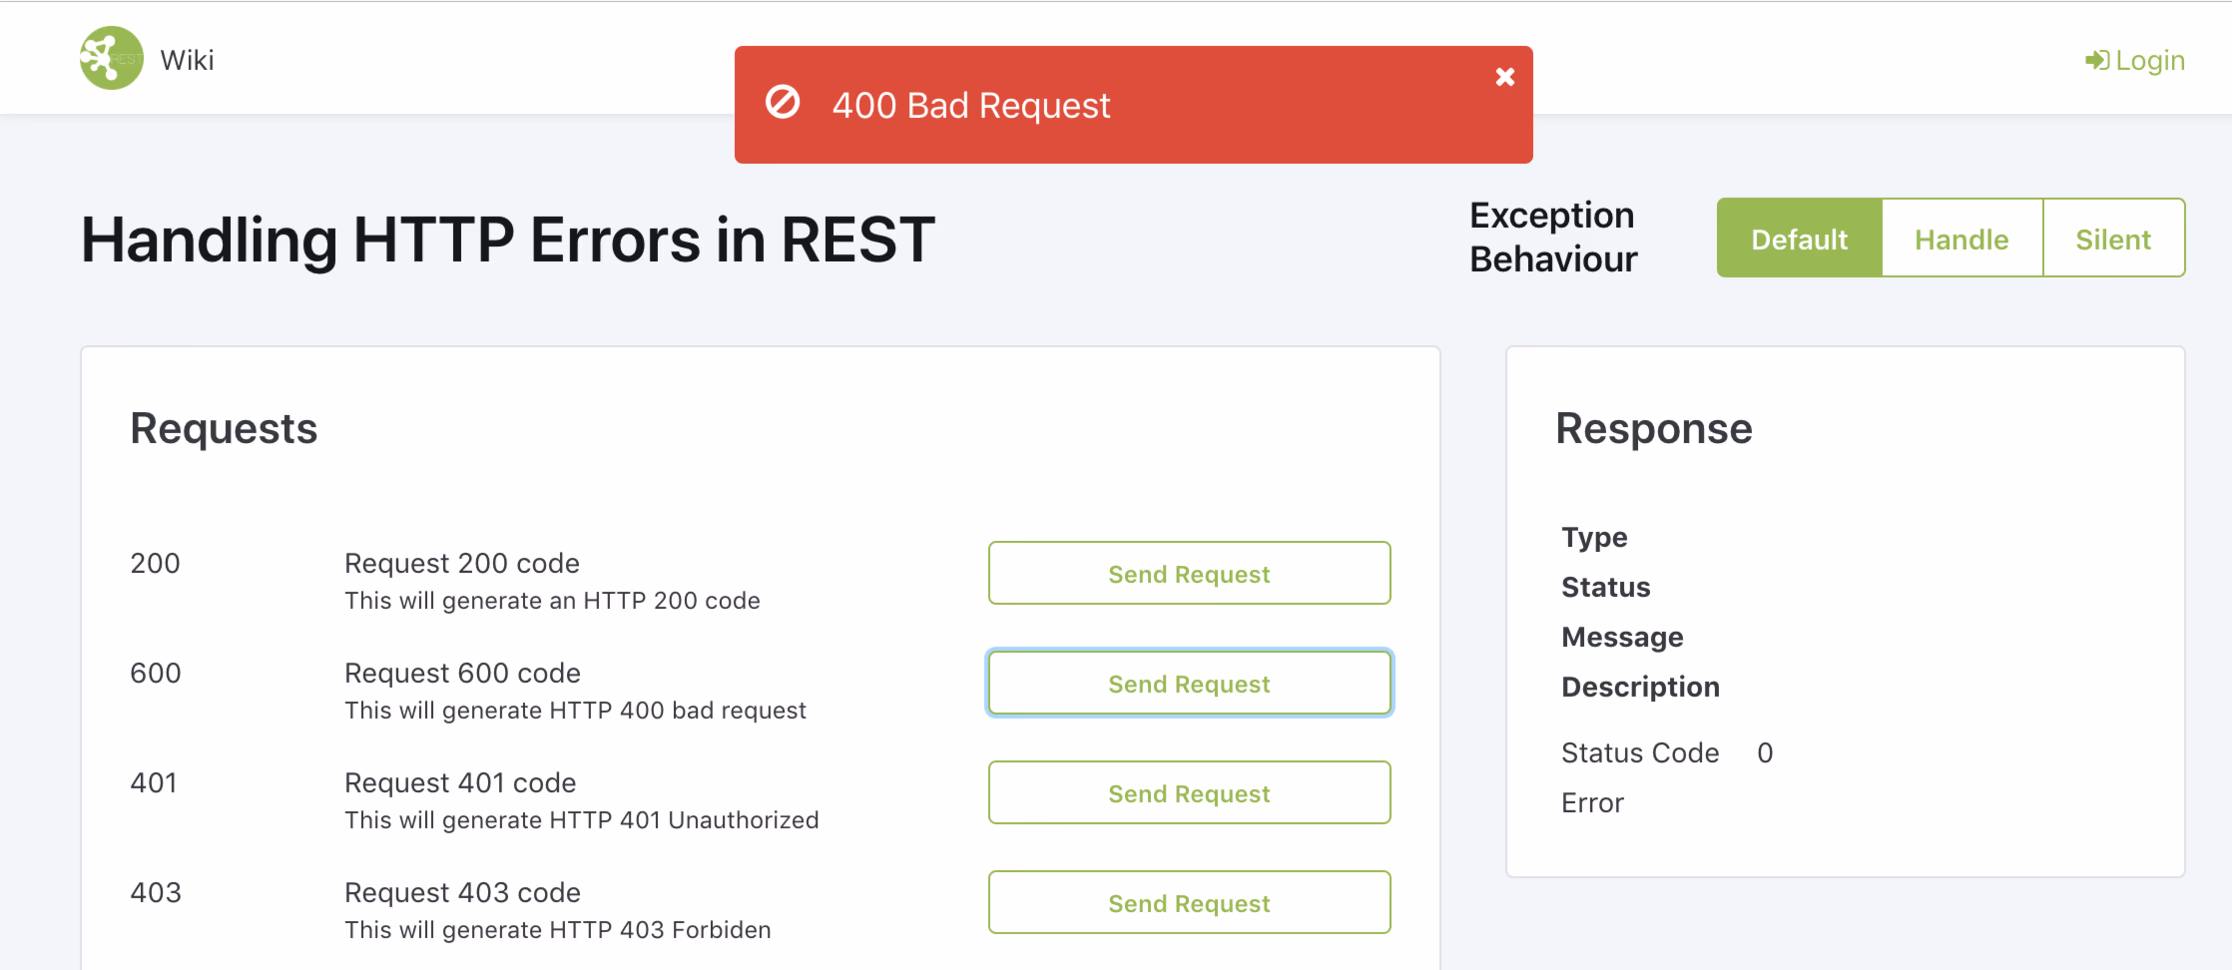The image size is (2232, 970).
Task: Click the 400 Bad Request message text
Action: pyautogui.click(x=970, y=105)
